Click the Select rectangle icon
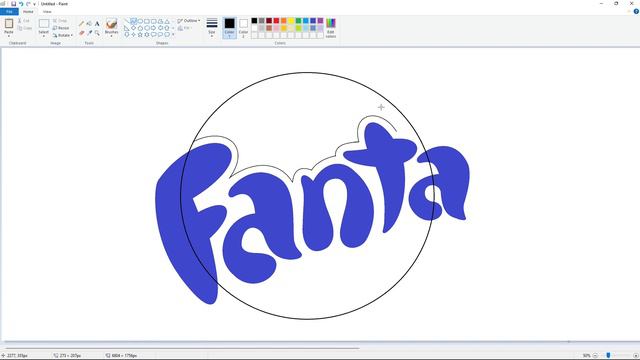Screen dimensions: 640x360 tap(44, 24)
